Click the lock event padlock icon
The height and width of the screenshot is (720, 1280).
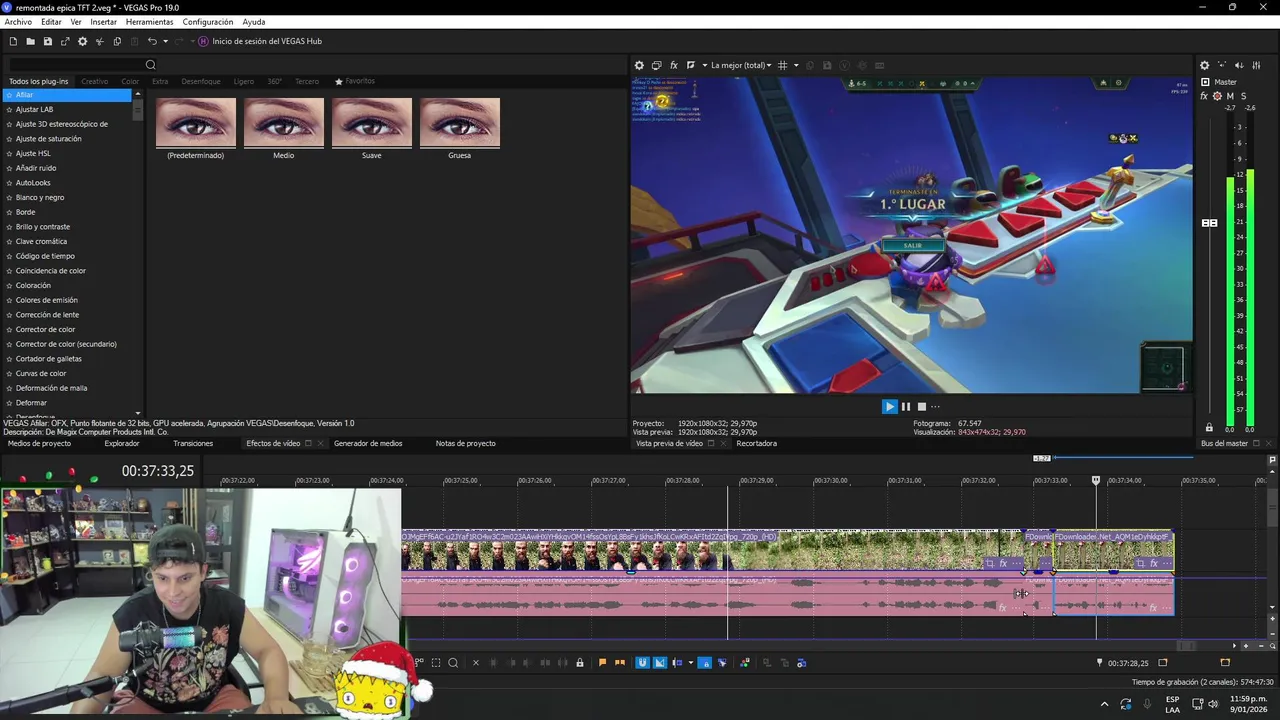(x=579, y=662)
